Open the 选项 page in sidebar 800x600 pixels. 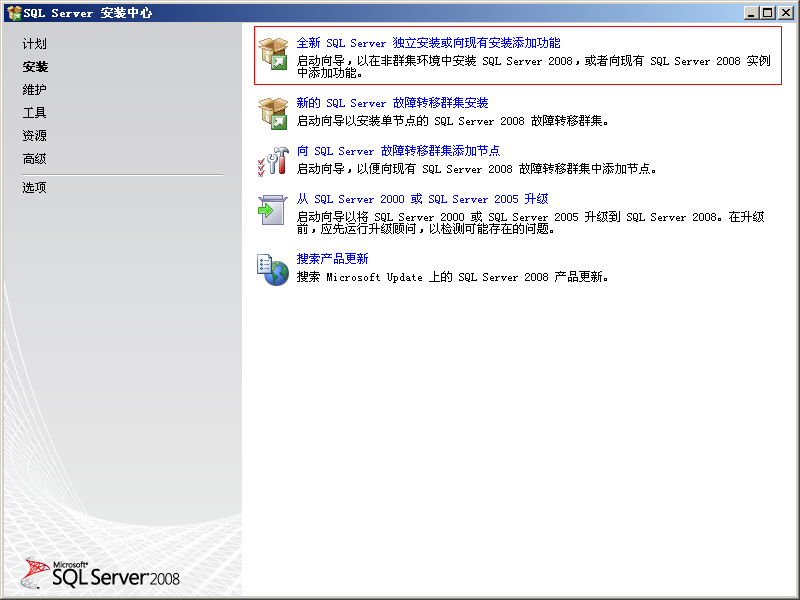pyautogui.click(x=34, y=188)
